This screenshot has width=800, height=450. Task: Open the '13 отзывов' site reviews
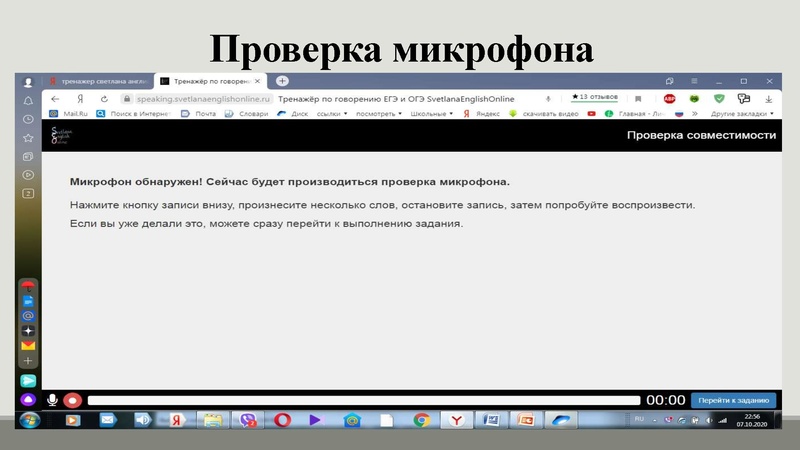(595, 97)
